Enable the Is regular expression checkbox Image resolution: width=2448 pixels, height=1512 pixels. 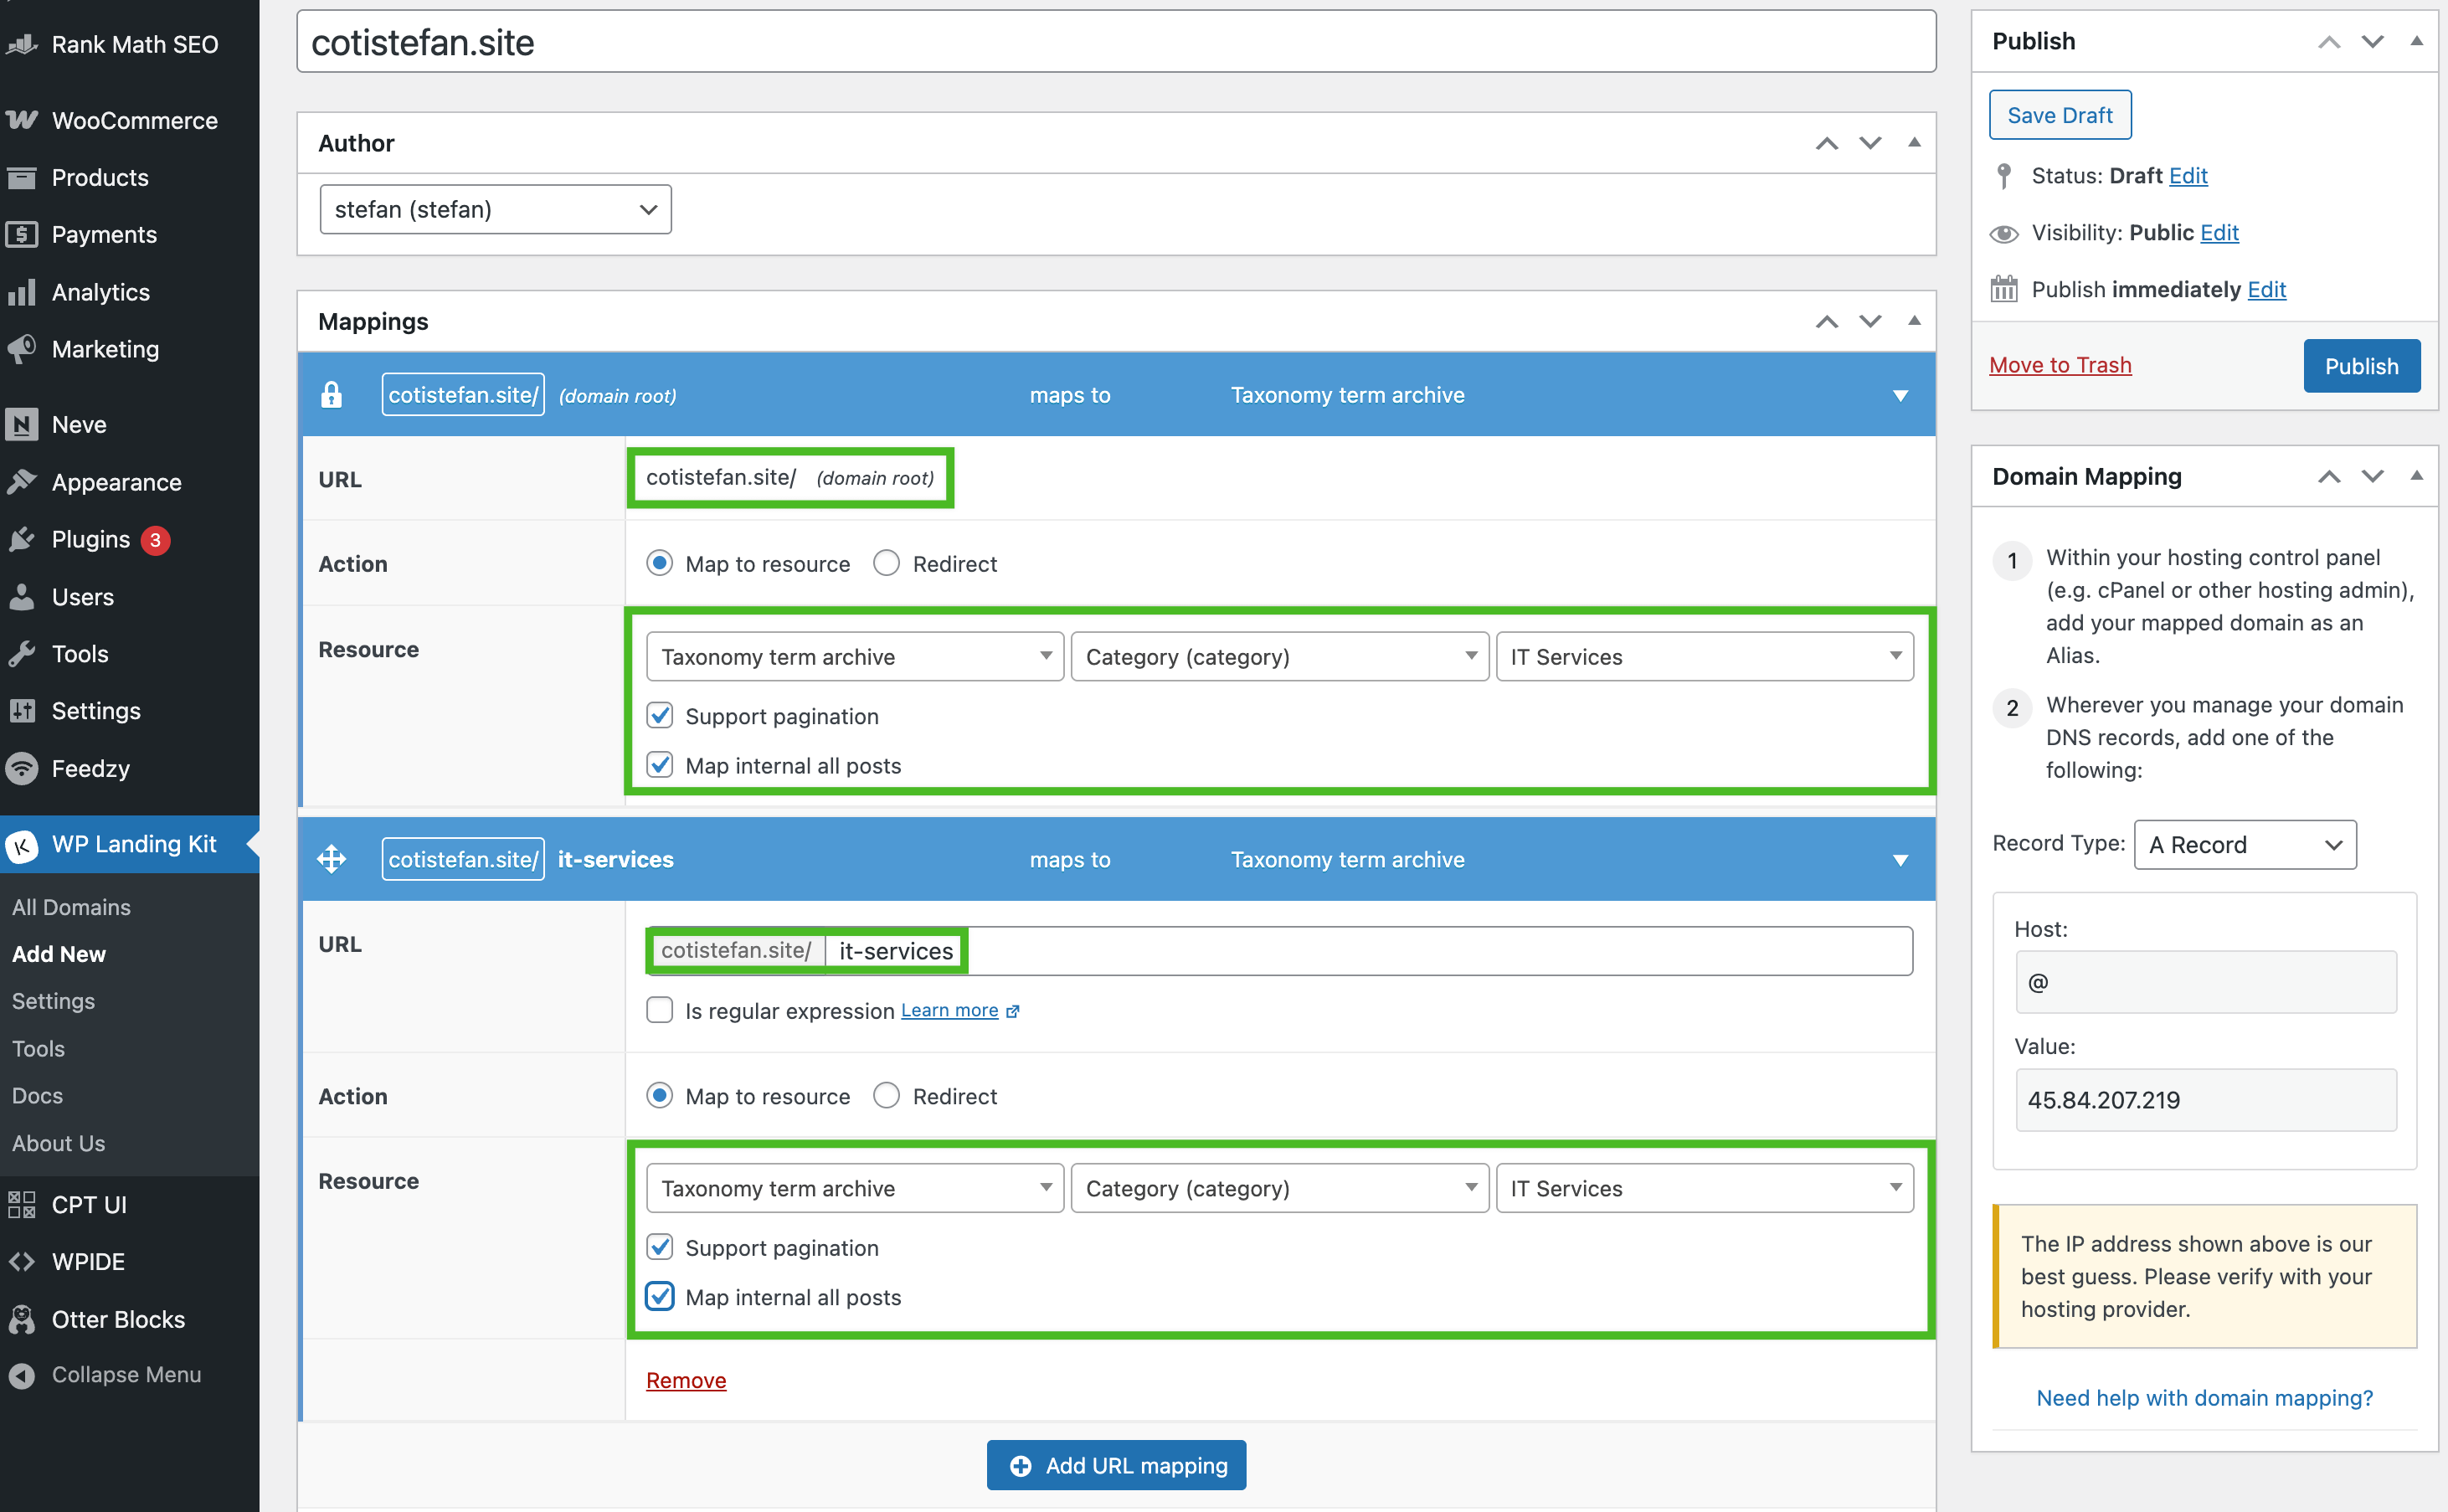coord(659,1010)
